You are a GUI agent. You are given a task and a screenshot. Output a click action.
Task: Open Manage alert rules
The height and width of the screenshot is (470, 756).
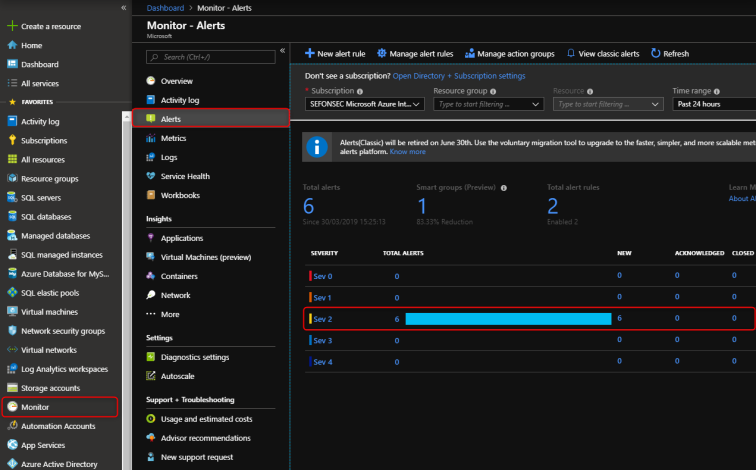tap(415, 54)
